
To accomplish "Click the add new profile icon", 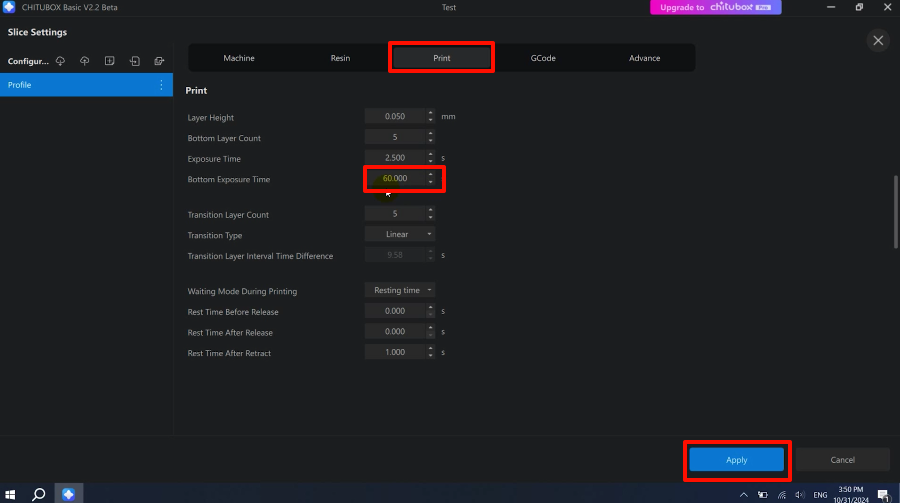I will [110, 61].
